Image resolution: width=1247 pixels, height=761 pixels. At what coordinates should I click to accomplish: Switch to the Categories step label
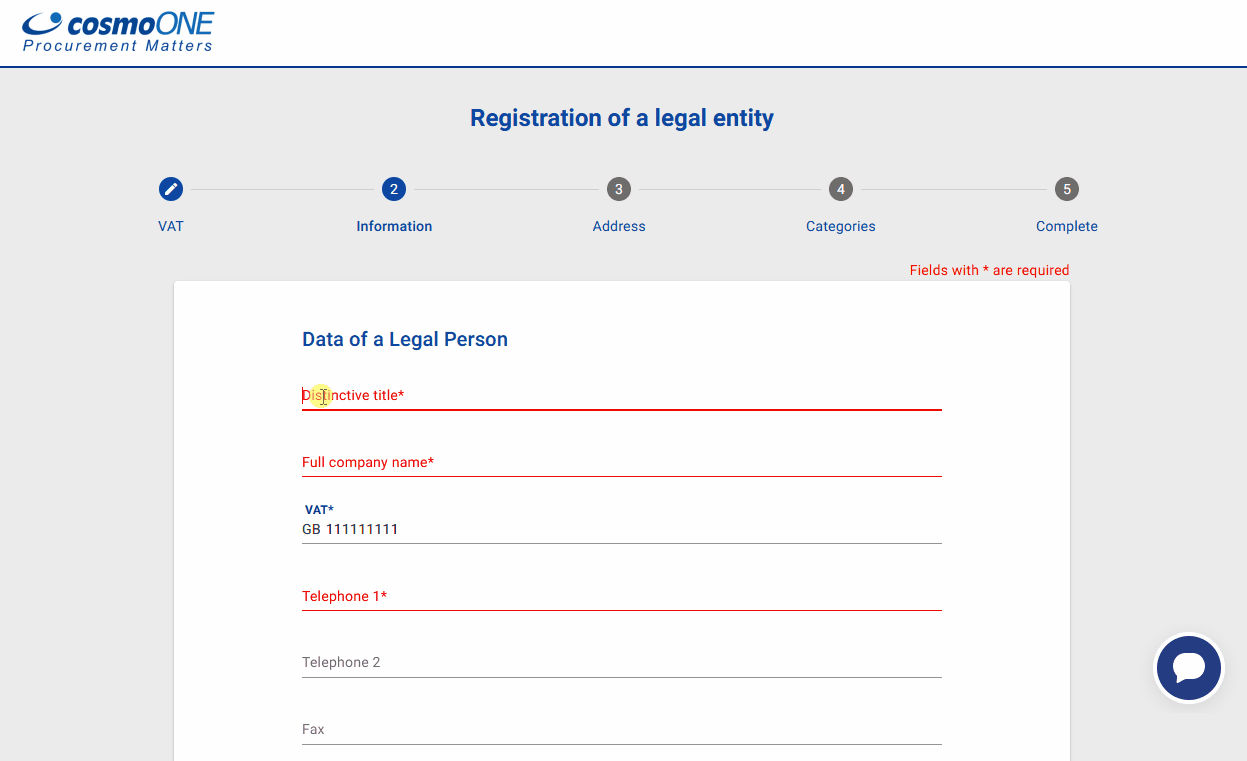[841, 226]
